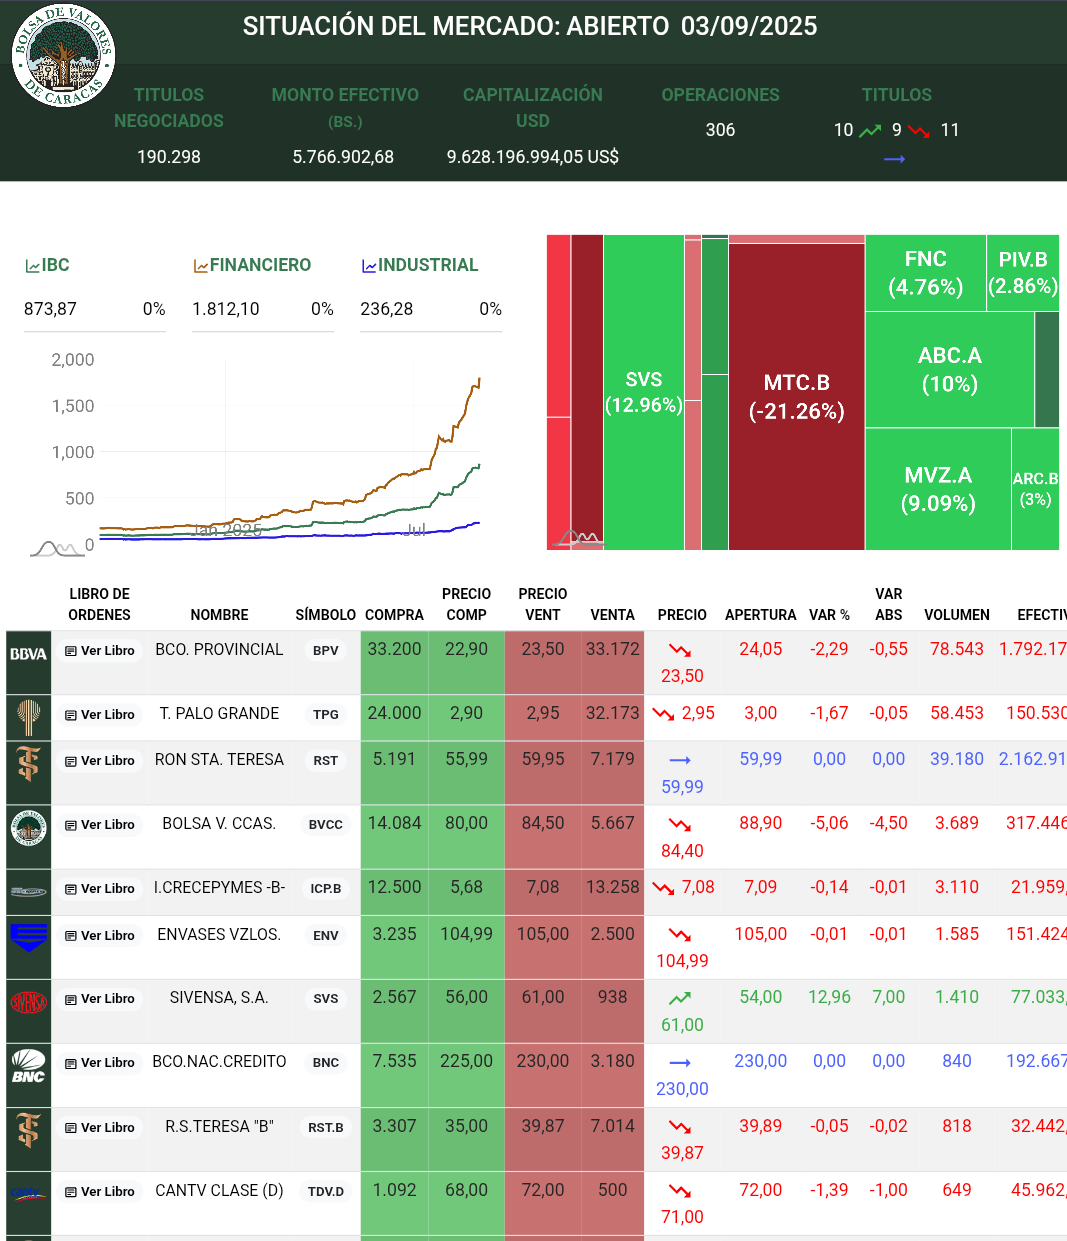The height and width of the screenshot is (1241, 1067).
Task: Click the T. Palo Grande company logo
Action: [28, 718]
